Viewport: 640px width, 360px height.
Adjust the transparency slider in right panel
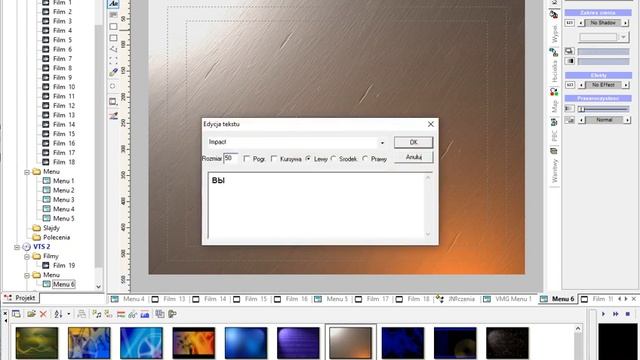click(x=603, y=109)
